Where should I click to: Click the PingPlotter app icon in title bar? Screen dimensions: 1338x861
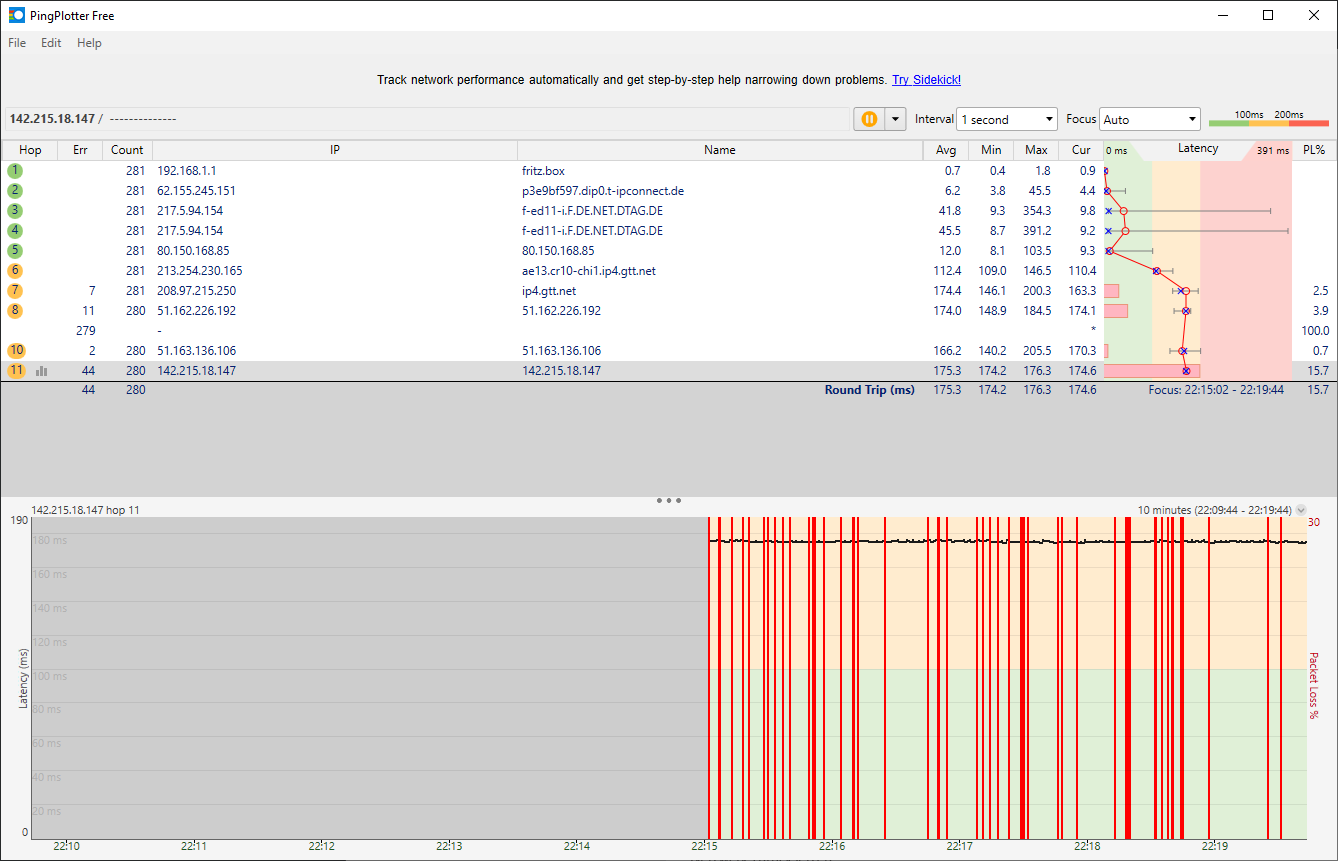click(17, 15)
